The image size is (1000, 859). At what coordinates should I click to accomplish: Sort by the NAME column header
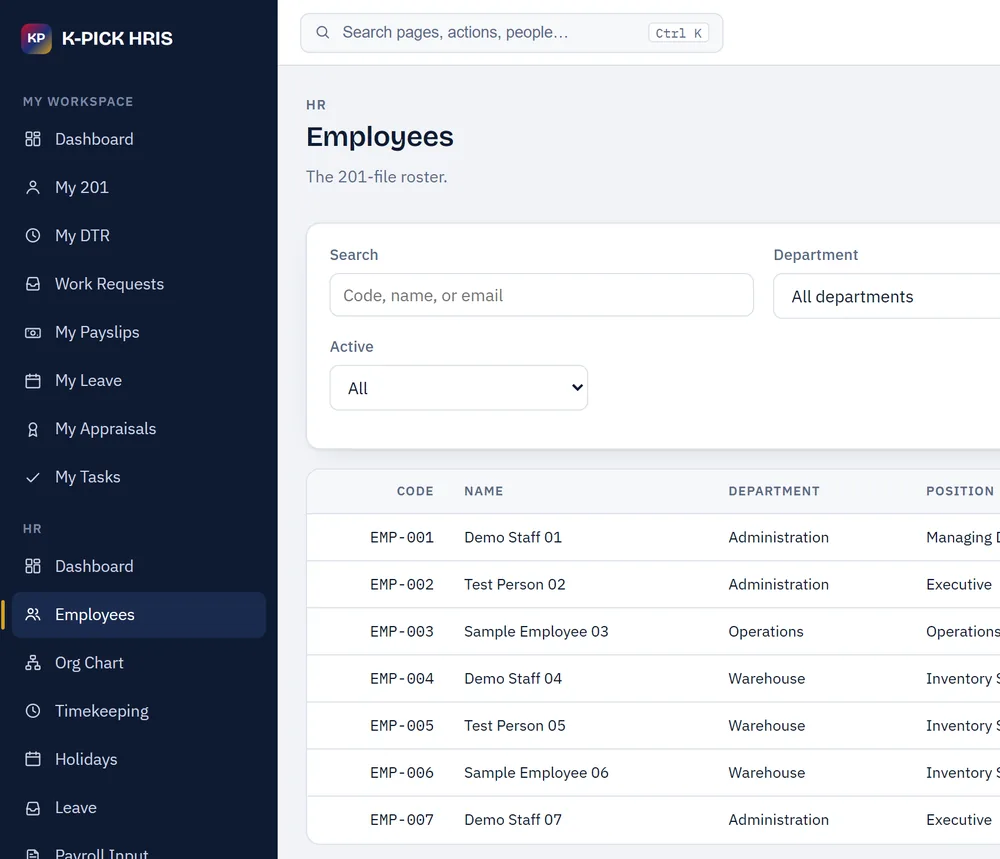click(483, 491)
